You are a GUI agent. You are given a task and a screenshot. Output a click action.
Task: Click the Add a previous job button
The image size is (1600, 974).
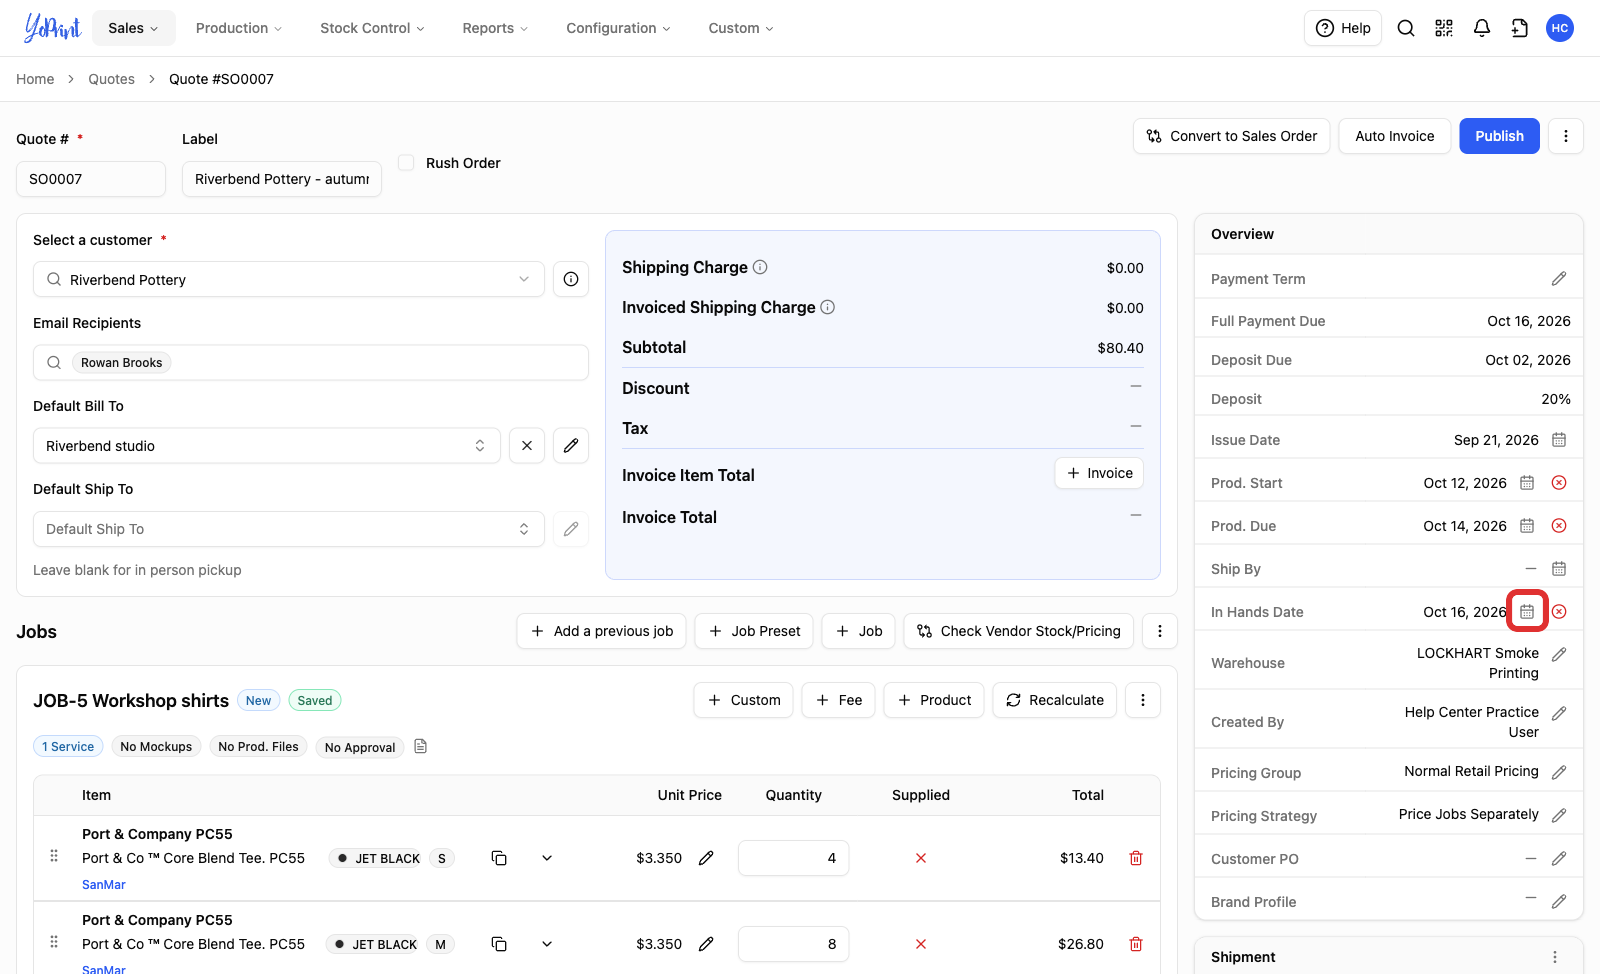[601, 631]
